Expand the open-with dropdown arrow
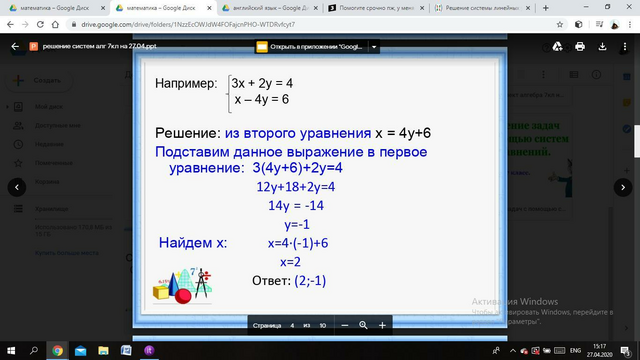640x360 pixels. 374,47
